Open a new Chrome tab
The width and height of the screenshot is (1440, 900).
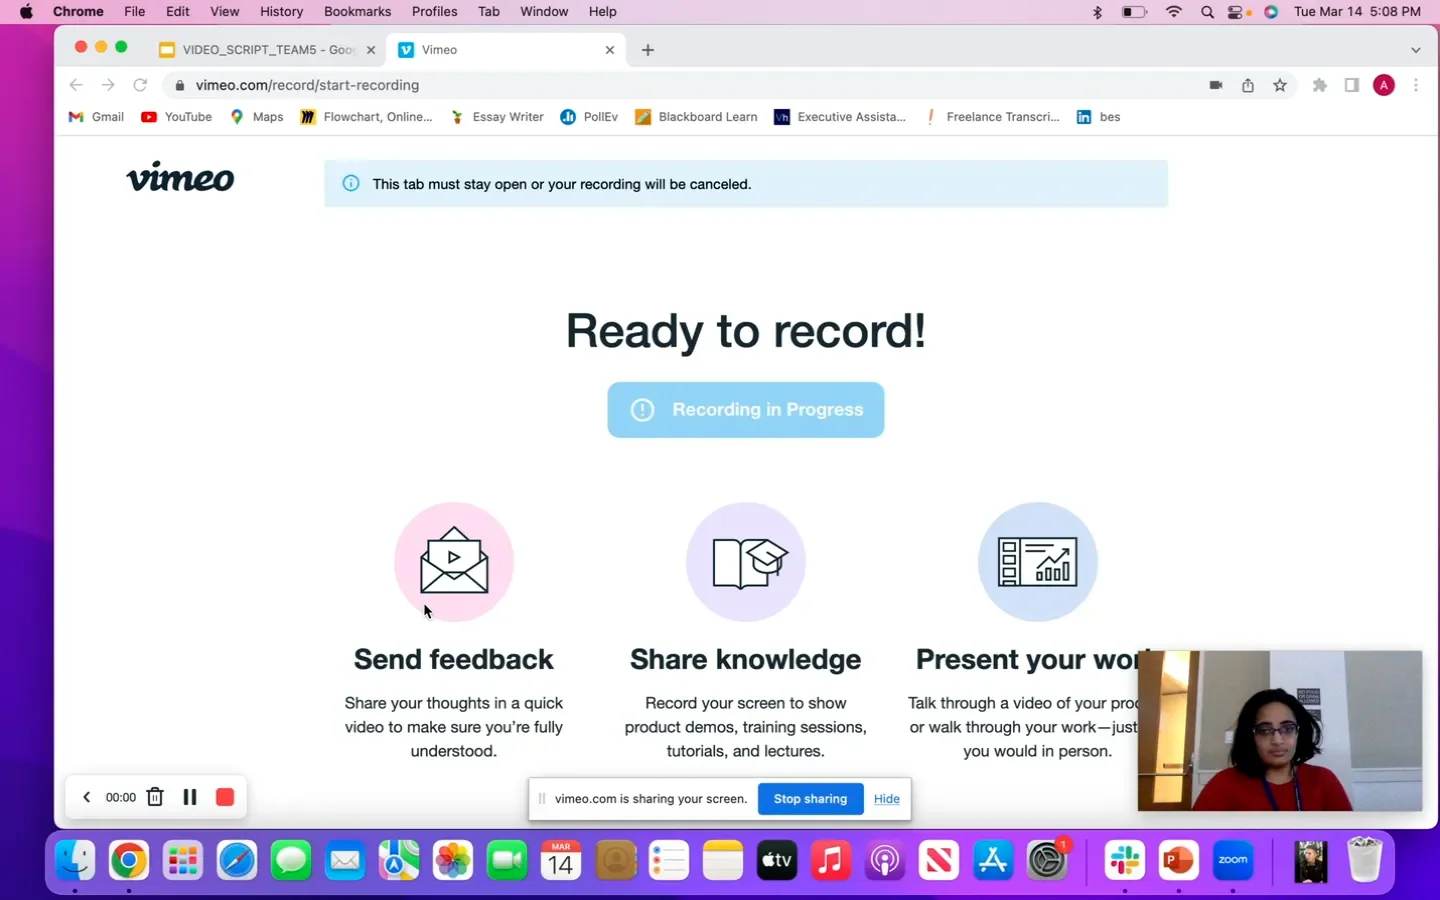click(x=648, y=50)
